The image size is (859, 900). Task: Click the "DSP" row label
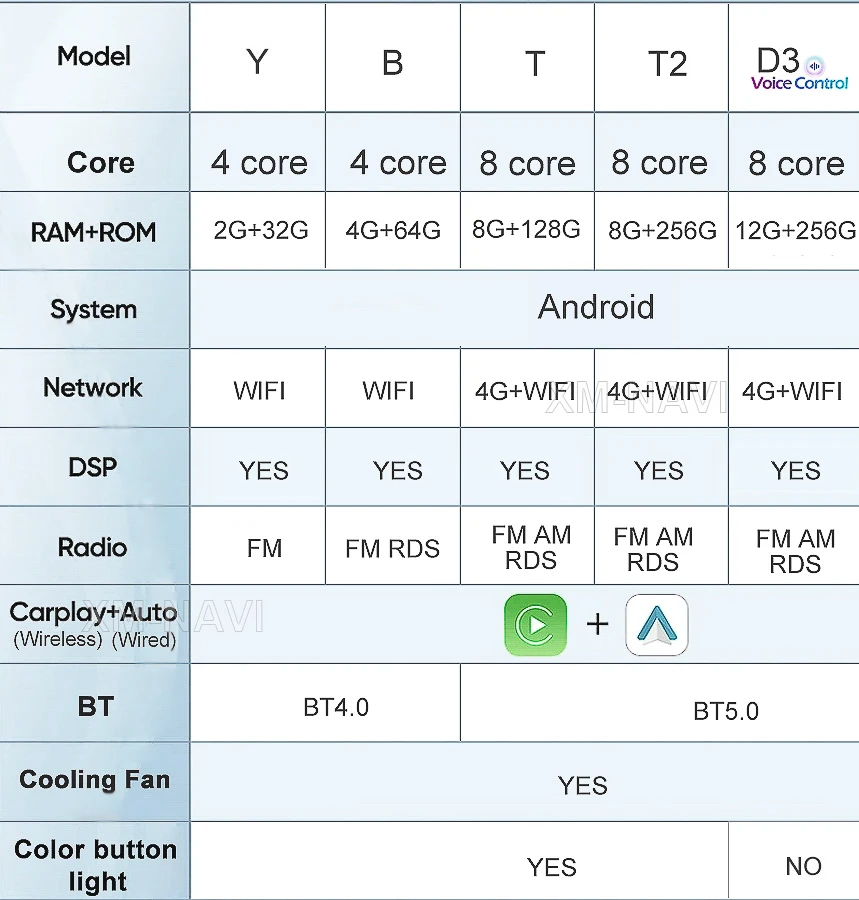pyautogui.click(x=93, y=466)
